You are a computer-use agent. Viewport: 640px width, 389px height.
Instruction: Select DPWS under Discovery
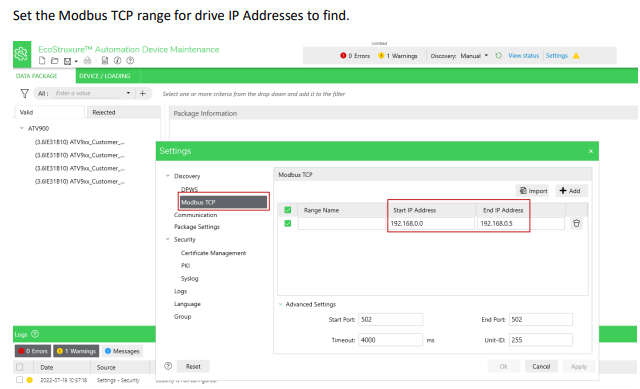tap(189, 189)
